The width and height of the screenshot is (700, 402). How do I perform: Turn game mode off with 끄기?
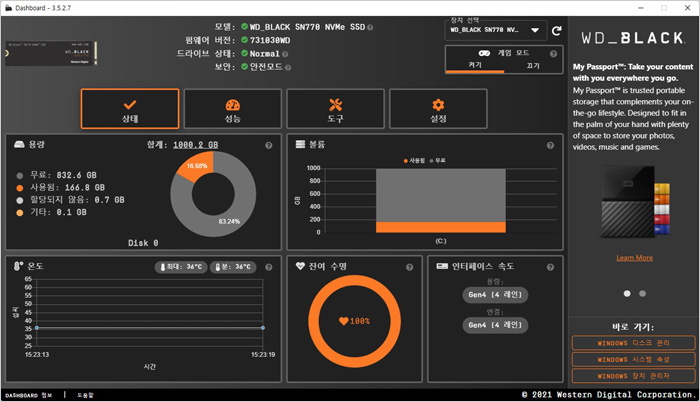click(533, 65)
